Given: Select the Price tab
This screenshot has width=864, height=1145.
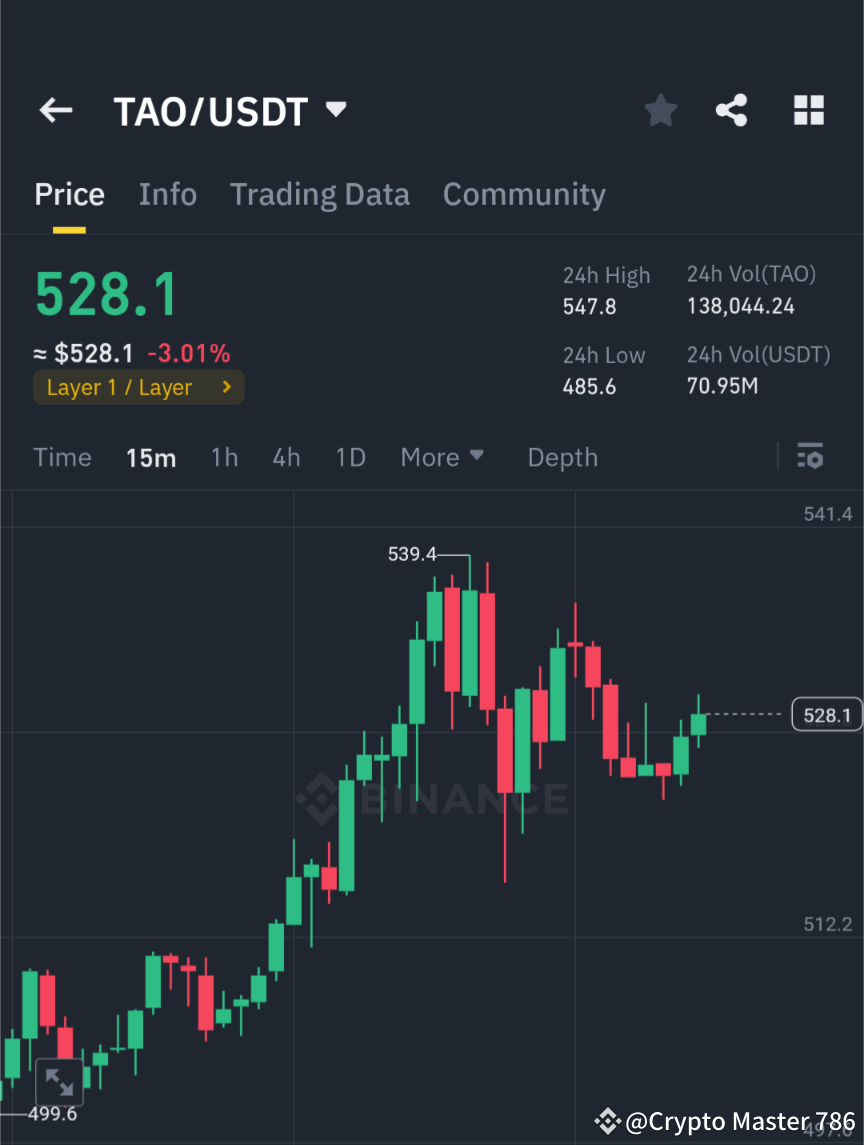Looking at the screenshot, I should coord(69,193).
